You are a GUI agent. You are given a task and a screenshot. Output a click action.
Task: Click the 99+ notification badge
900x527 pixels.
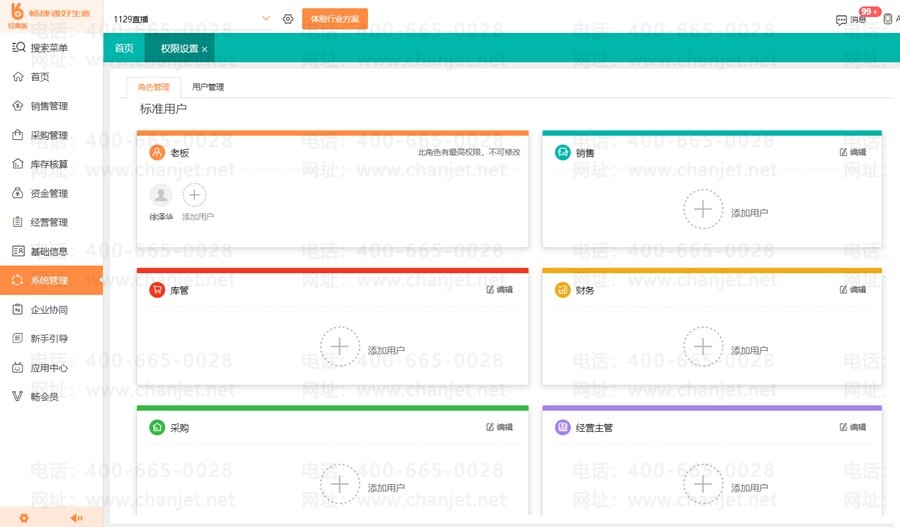[x=869, y=11]
